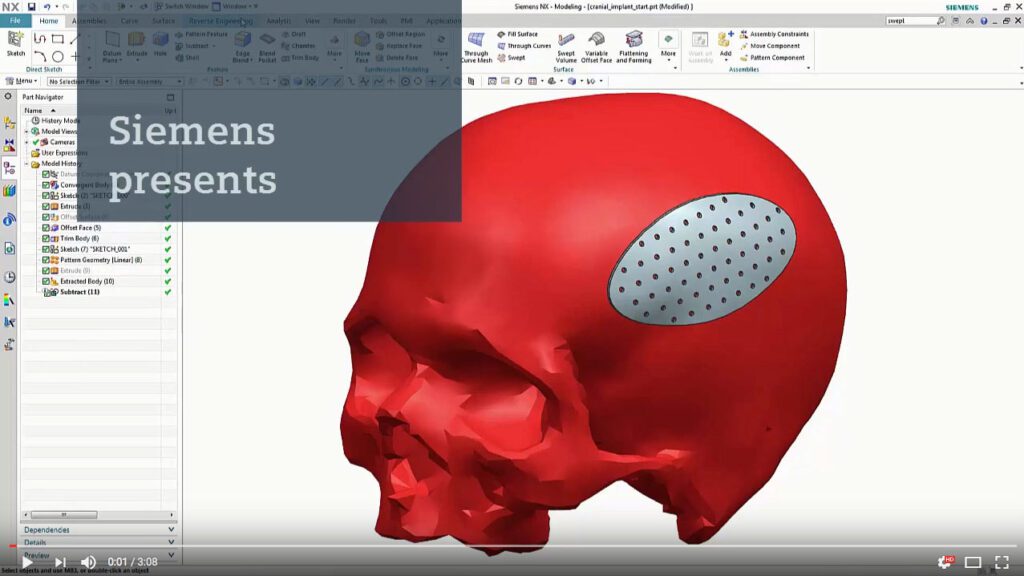This screenshot has height=576, width=1024.
Task: Switch to the Curve ribbon tab
Action: click(129, 21)
